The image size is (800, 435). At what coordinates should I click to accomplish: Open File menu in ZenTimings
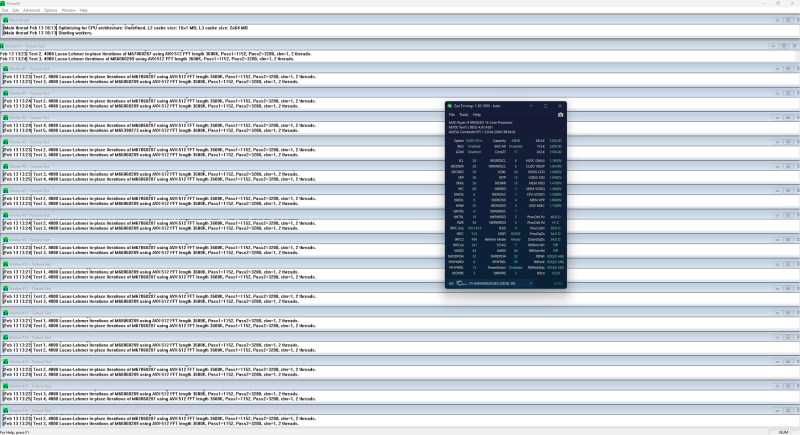(452, 115)
